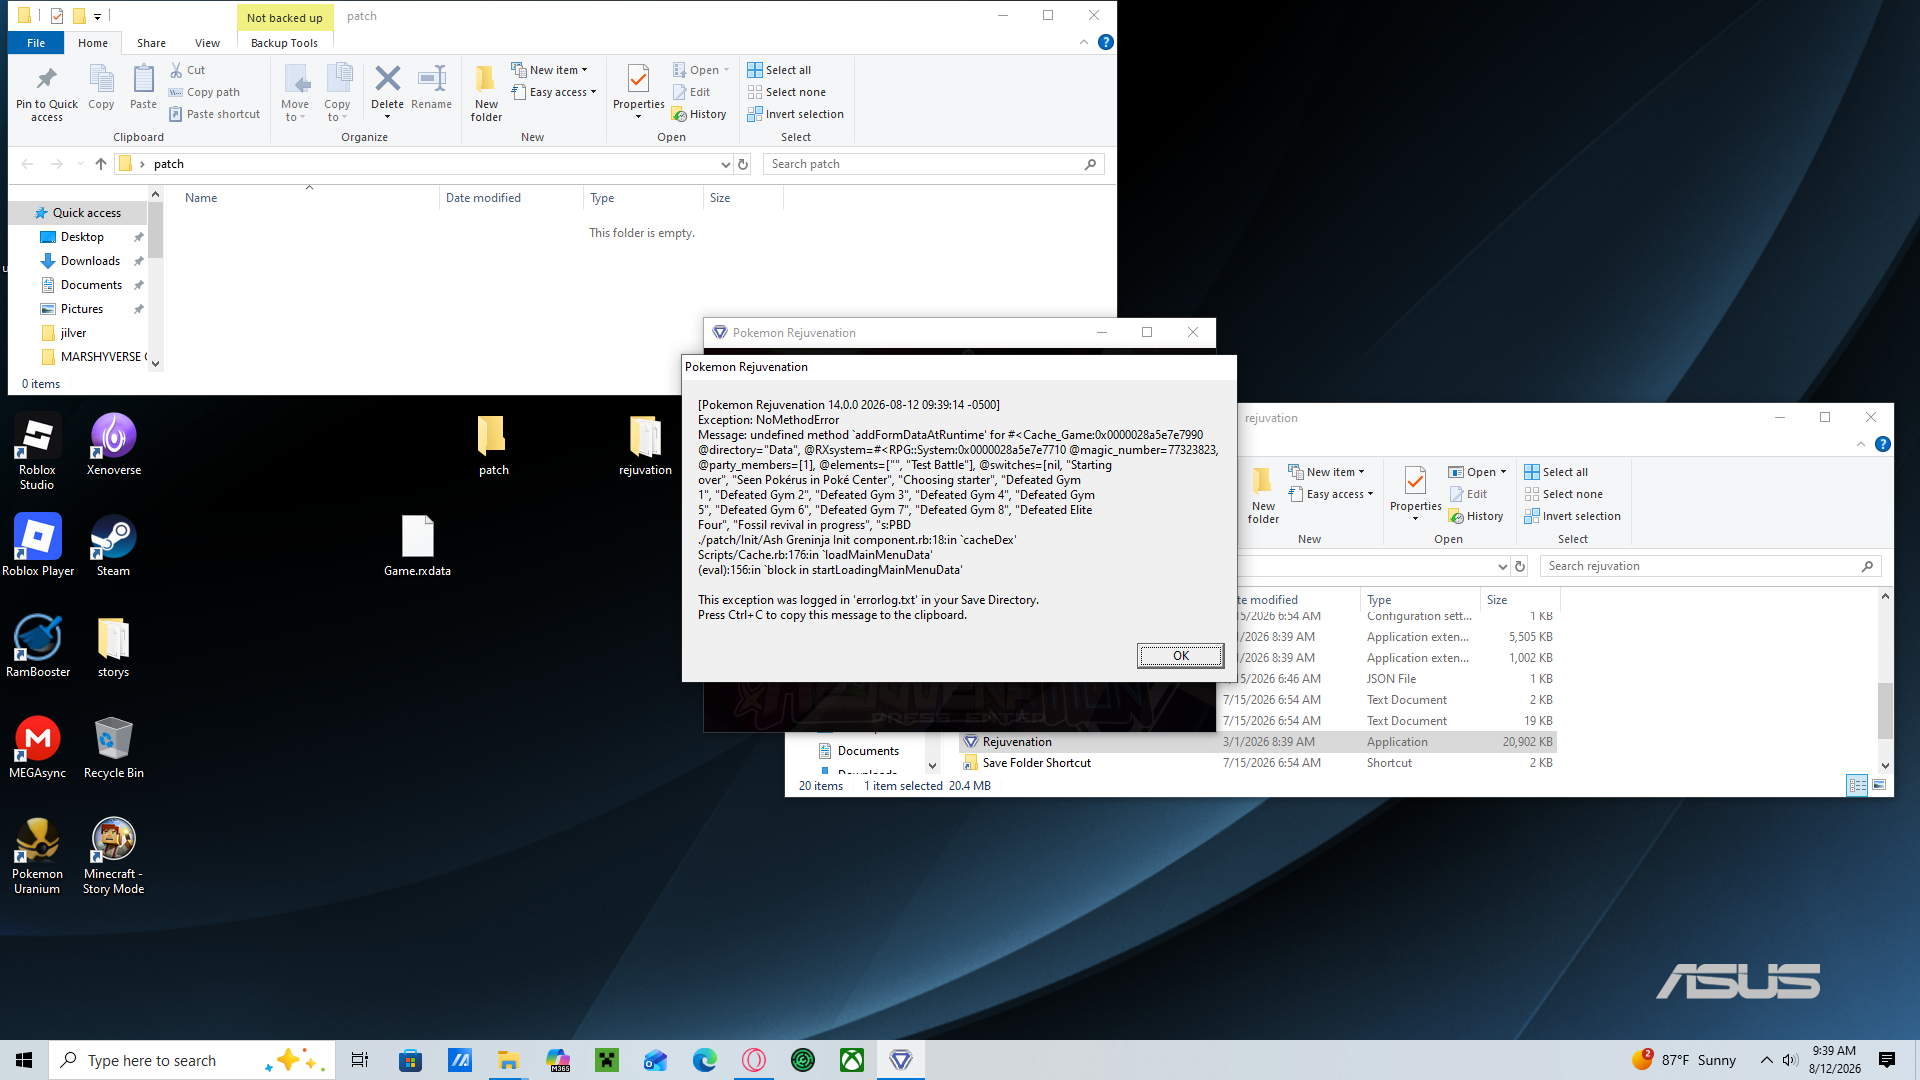
Task: Click OK in Pokemon Rejuvenation error dialog
Action: (1180, 656)
